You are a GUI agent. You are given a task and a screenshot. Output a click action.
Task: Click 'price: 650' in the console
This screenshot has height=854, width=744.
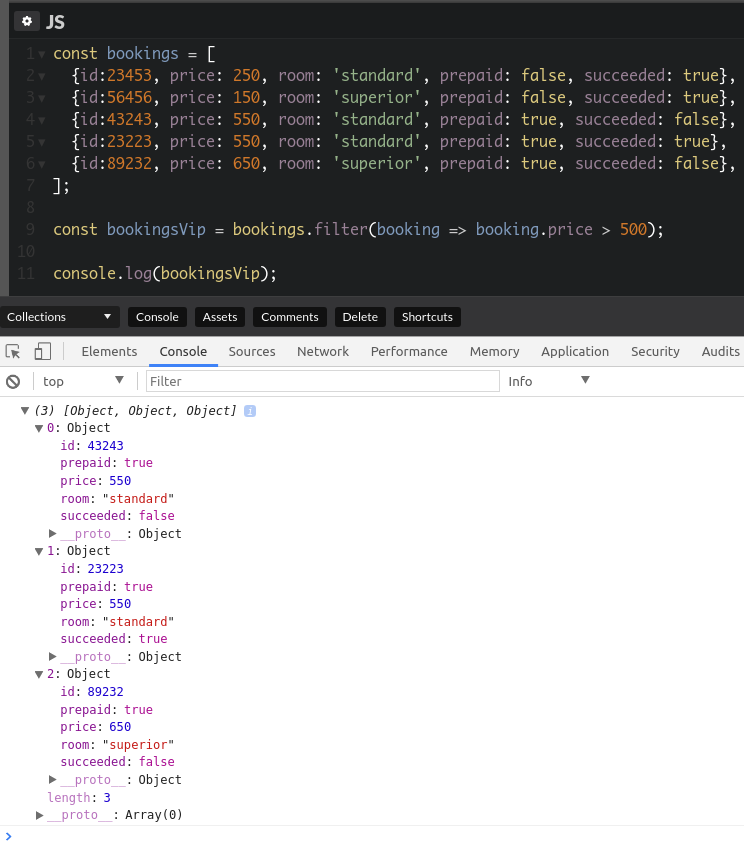click(96, 727)
